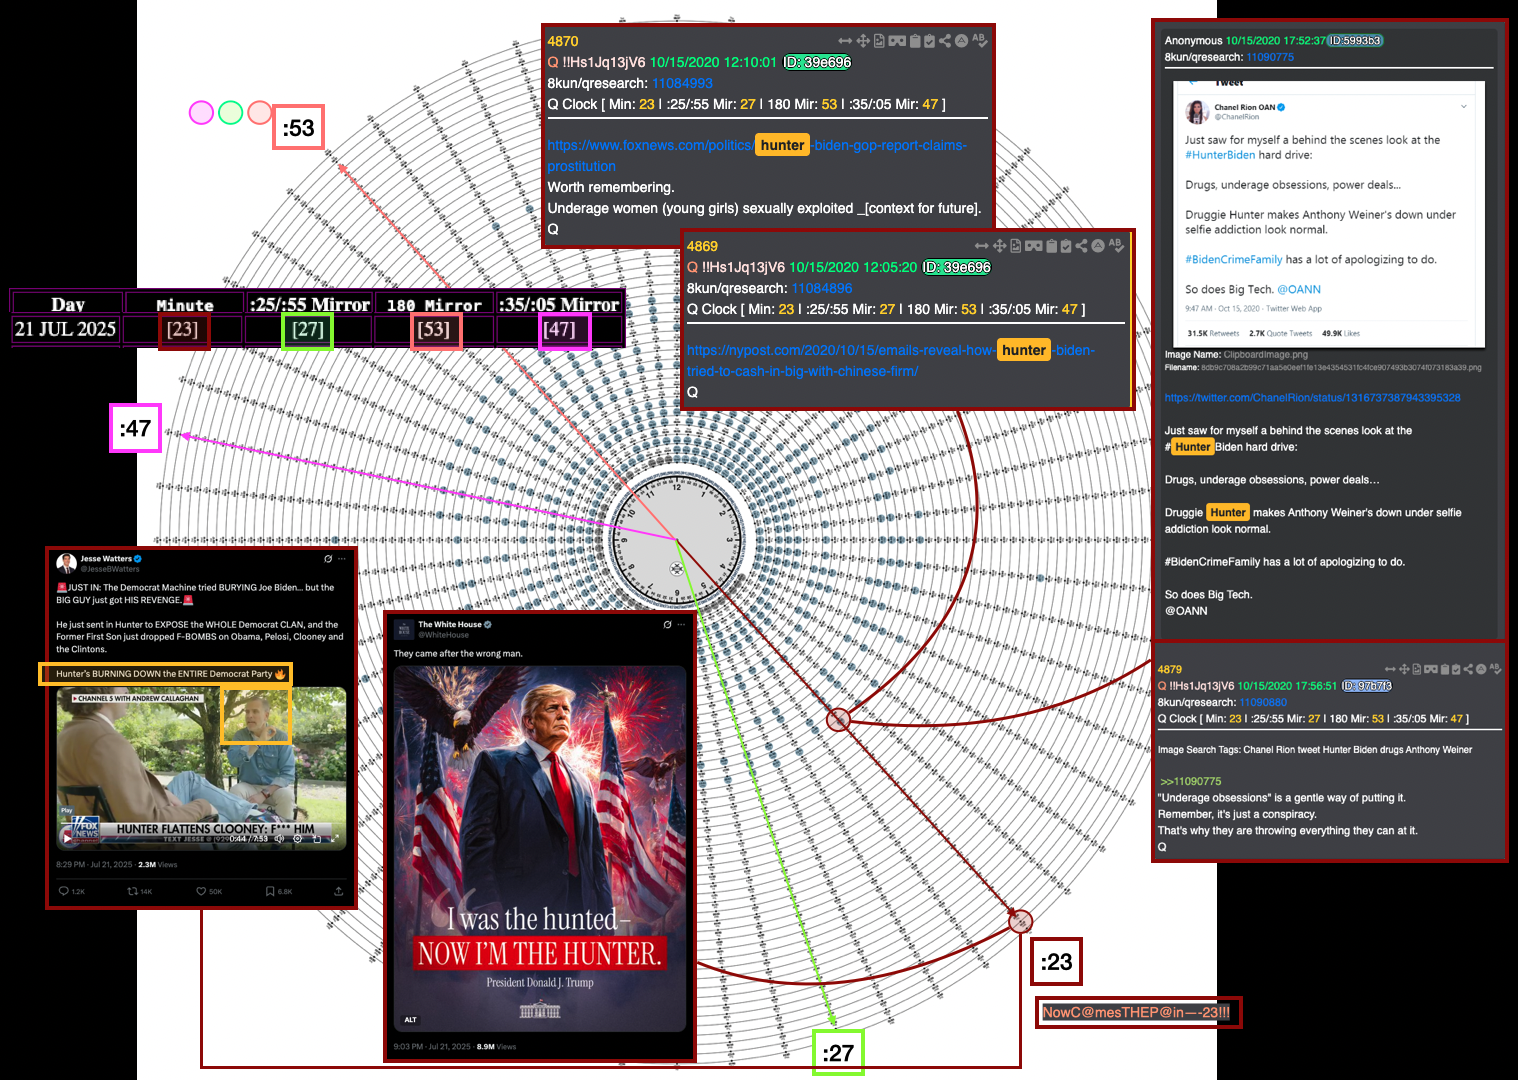Click post number 4869 title
The height and width of the screenshot is (1080, 1518).
(x=702, y=246)
